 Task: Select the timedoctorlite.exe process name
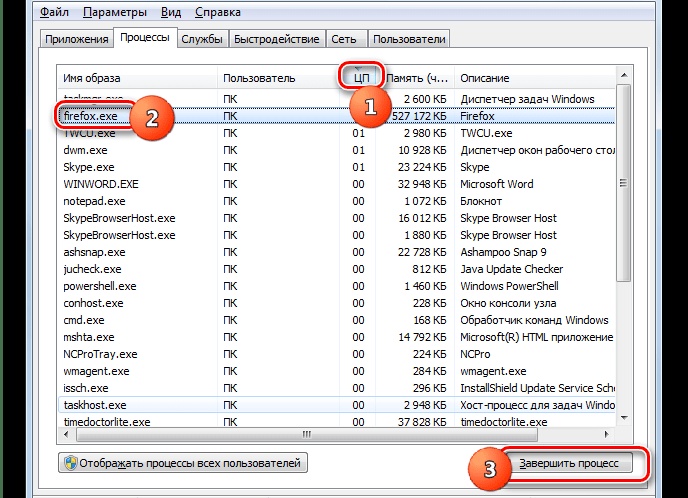[107, 423]
